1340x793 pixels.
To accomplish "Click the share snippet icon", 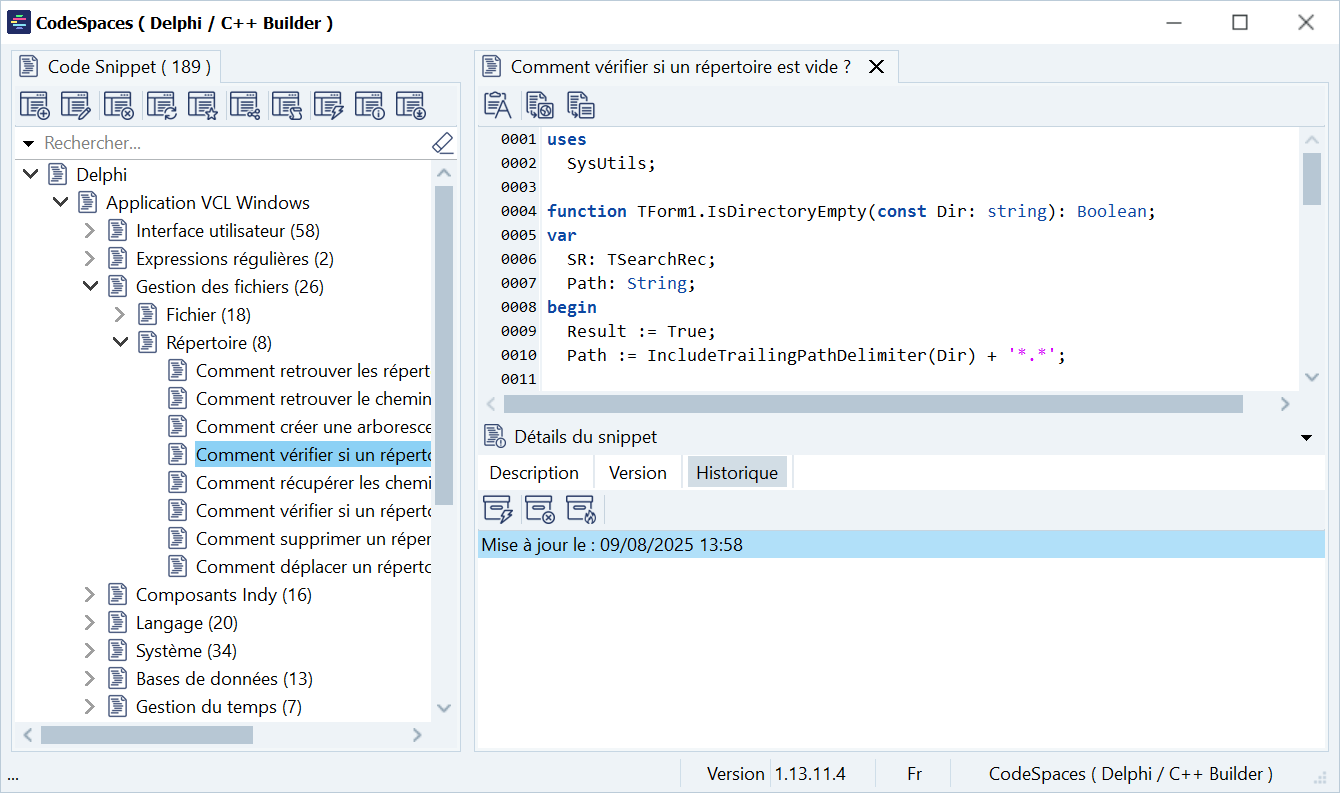I will (x=244, y=105).
